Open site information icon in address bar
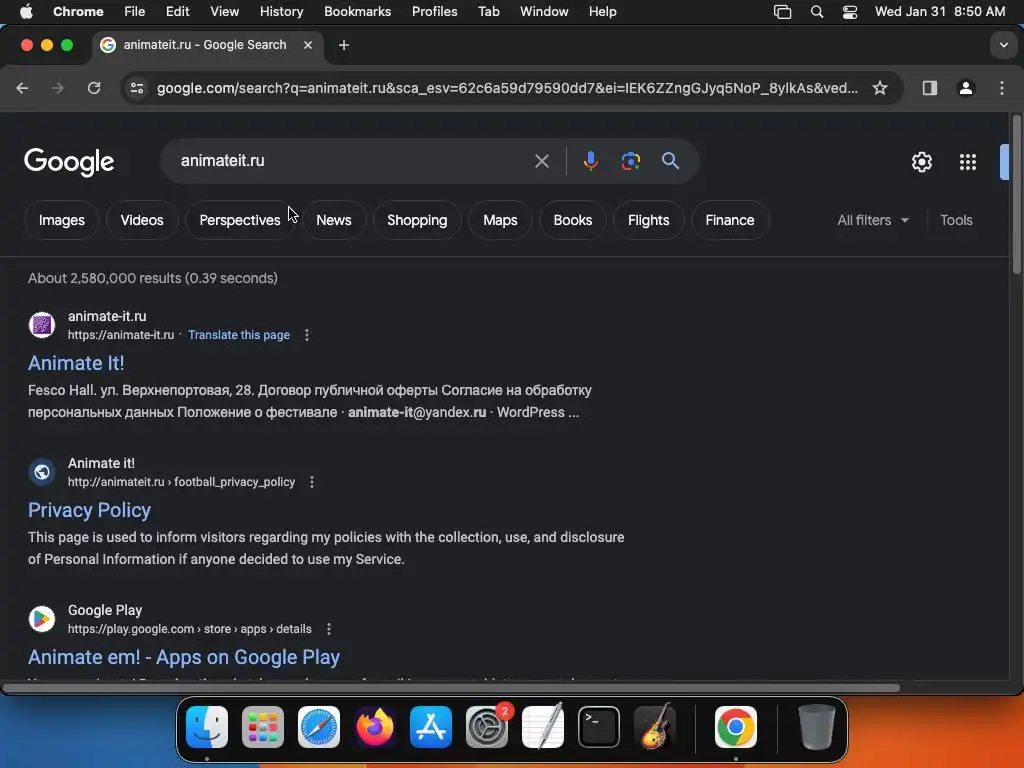 (x=136, y=88)
